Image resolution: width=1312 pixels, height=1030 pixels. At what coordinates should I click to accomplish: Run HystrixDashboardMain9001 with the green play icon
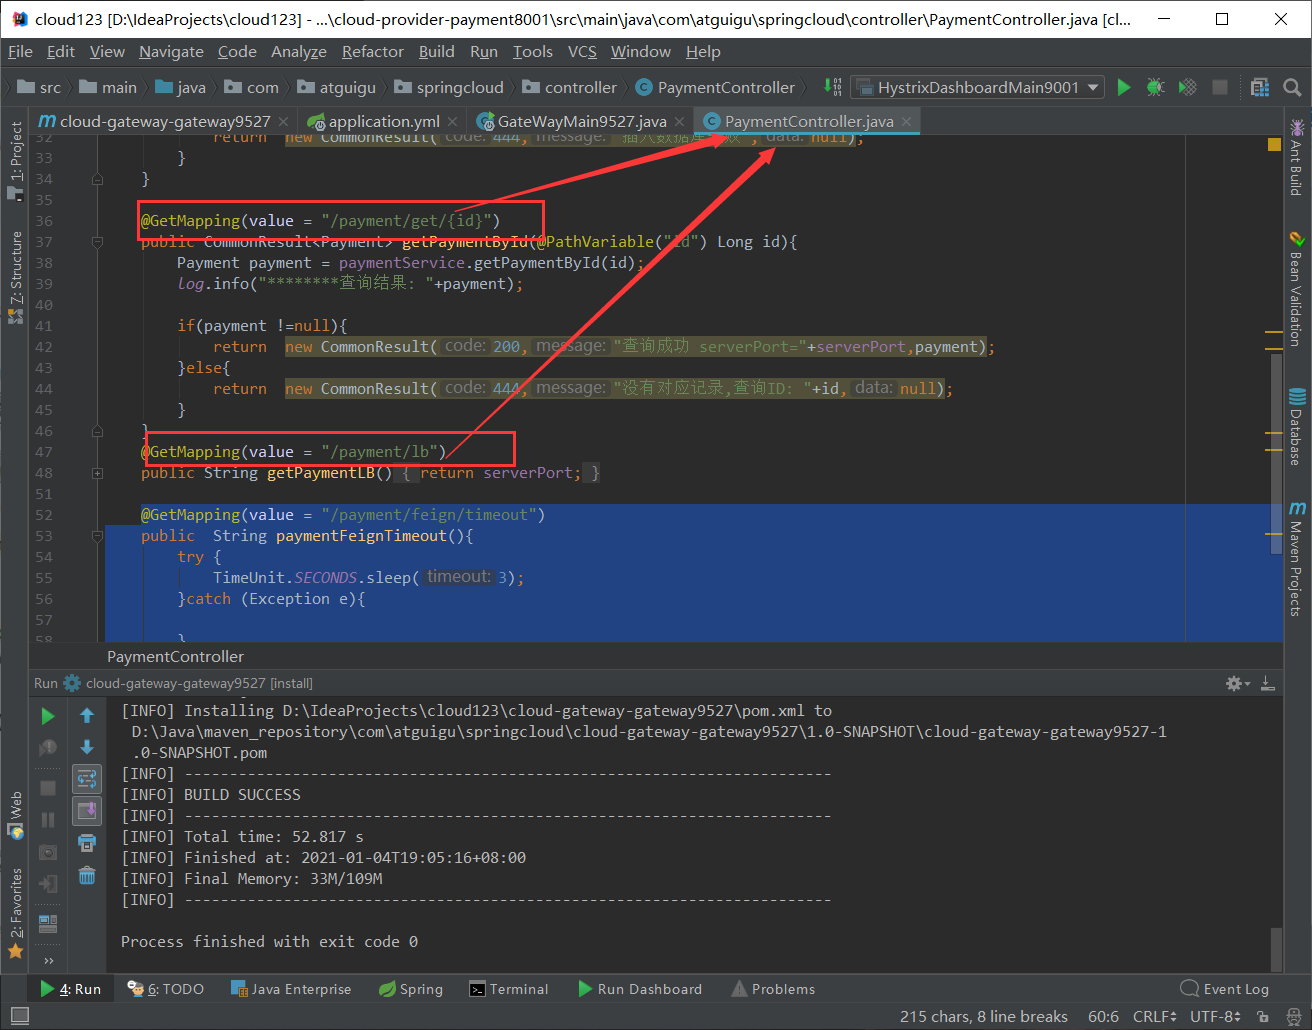tap(1124, 88)
